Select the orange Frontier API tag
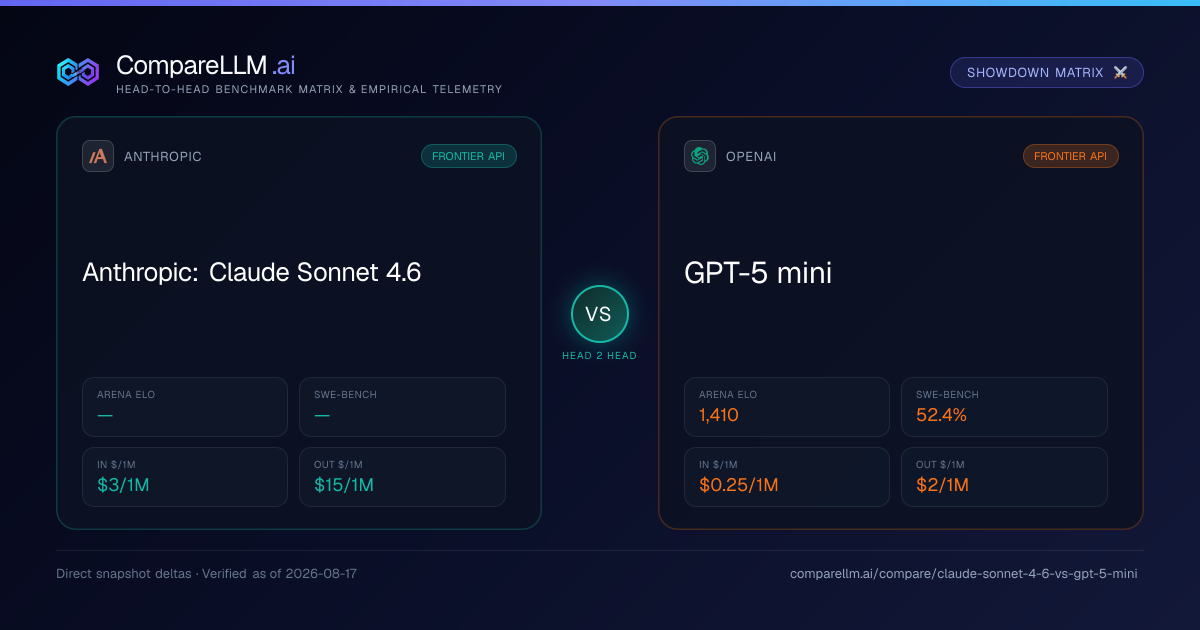This screenshot has height=630, width=1200. 1071,156
